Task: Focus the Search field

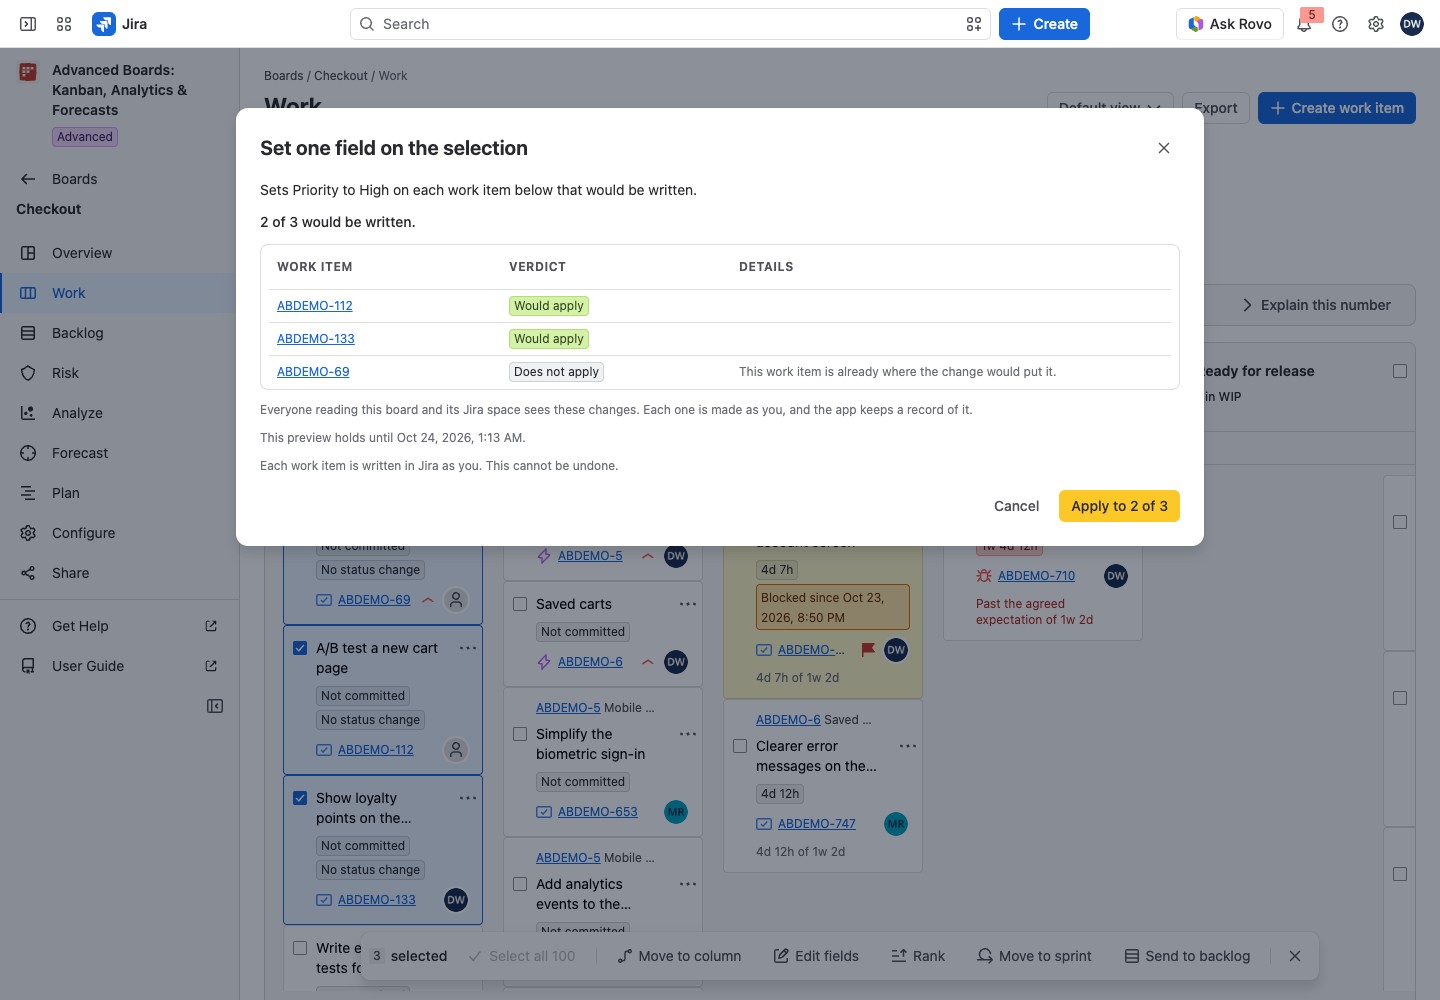Action: (x=670, y=24)
